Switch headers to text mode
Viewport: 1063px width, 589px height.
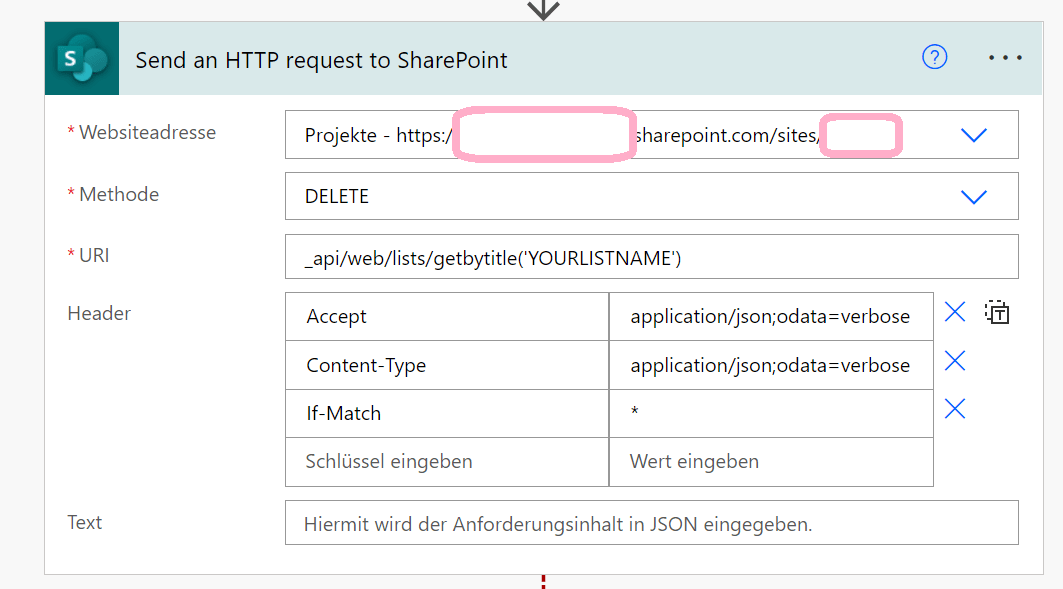996,313
